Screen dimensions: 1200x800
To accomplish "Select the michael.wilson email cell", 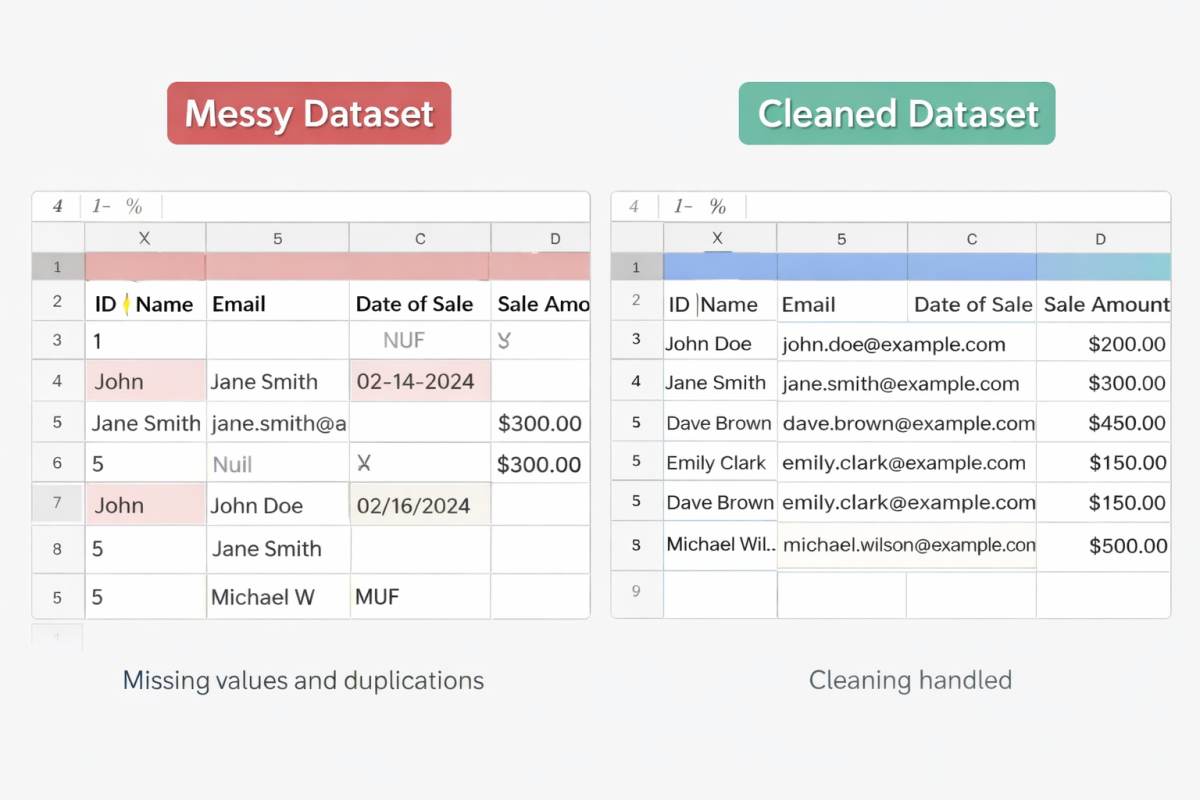I will 907,545.
